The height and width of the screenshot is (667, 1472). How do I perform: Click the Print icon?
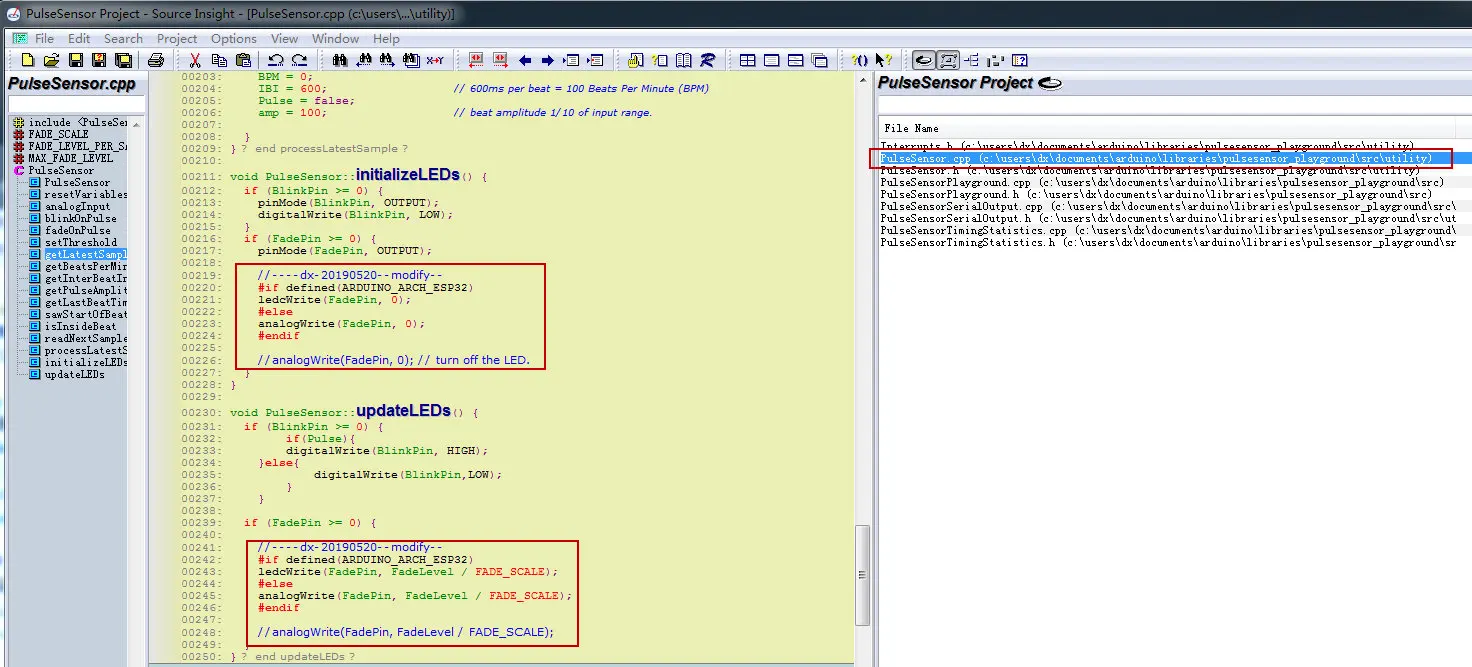tap(156, 60)
